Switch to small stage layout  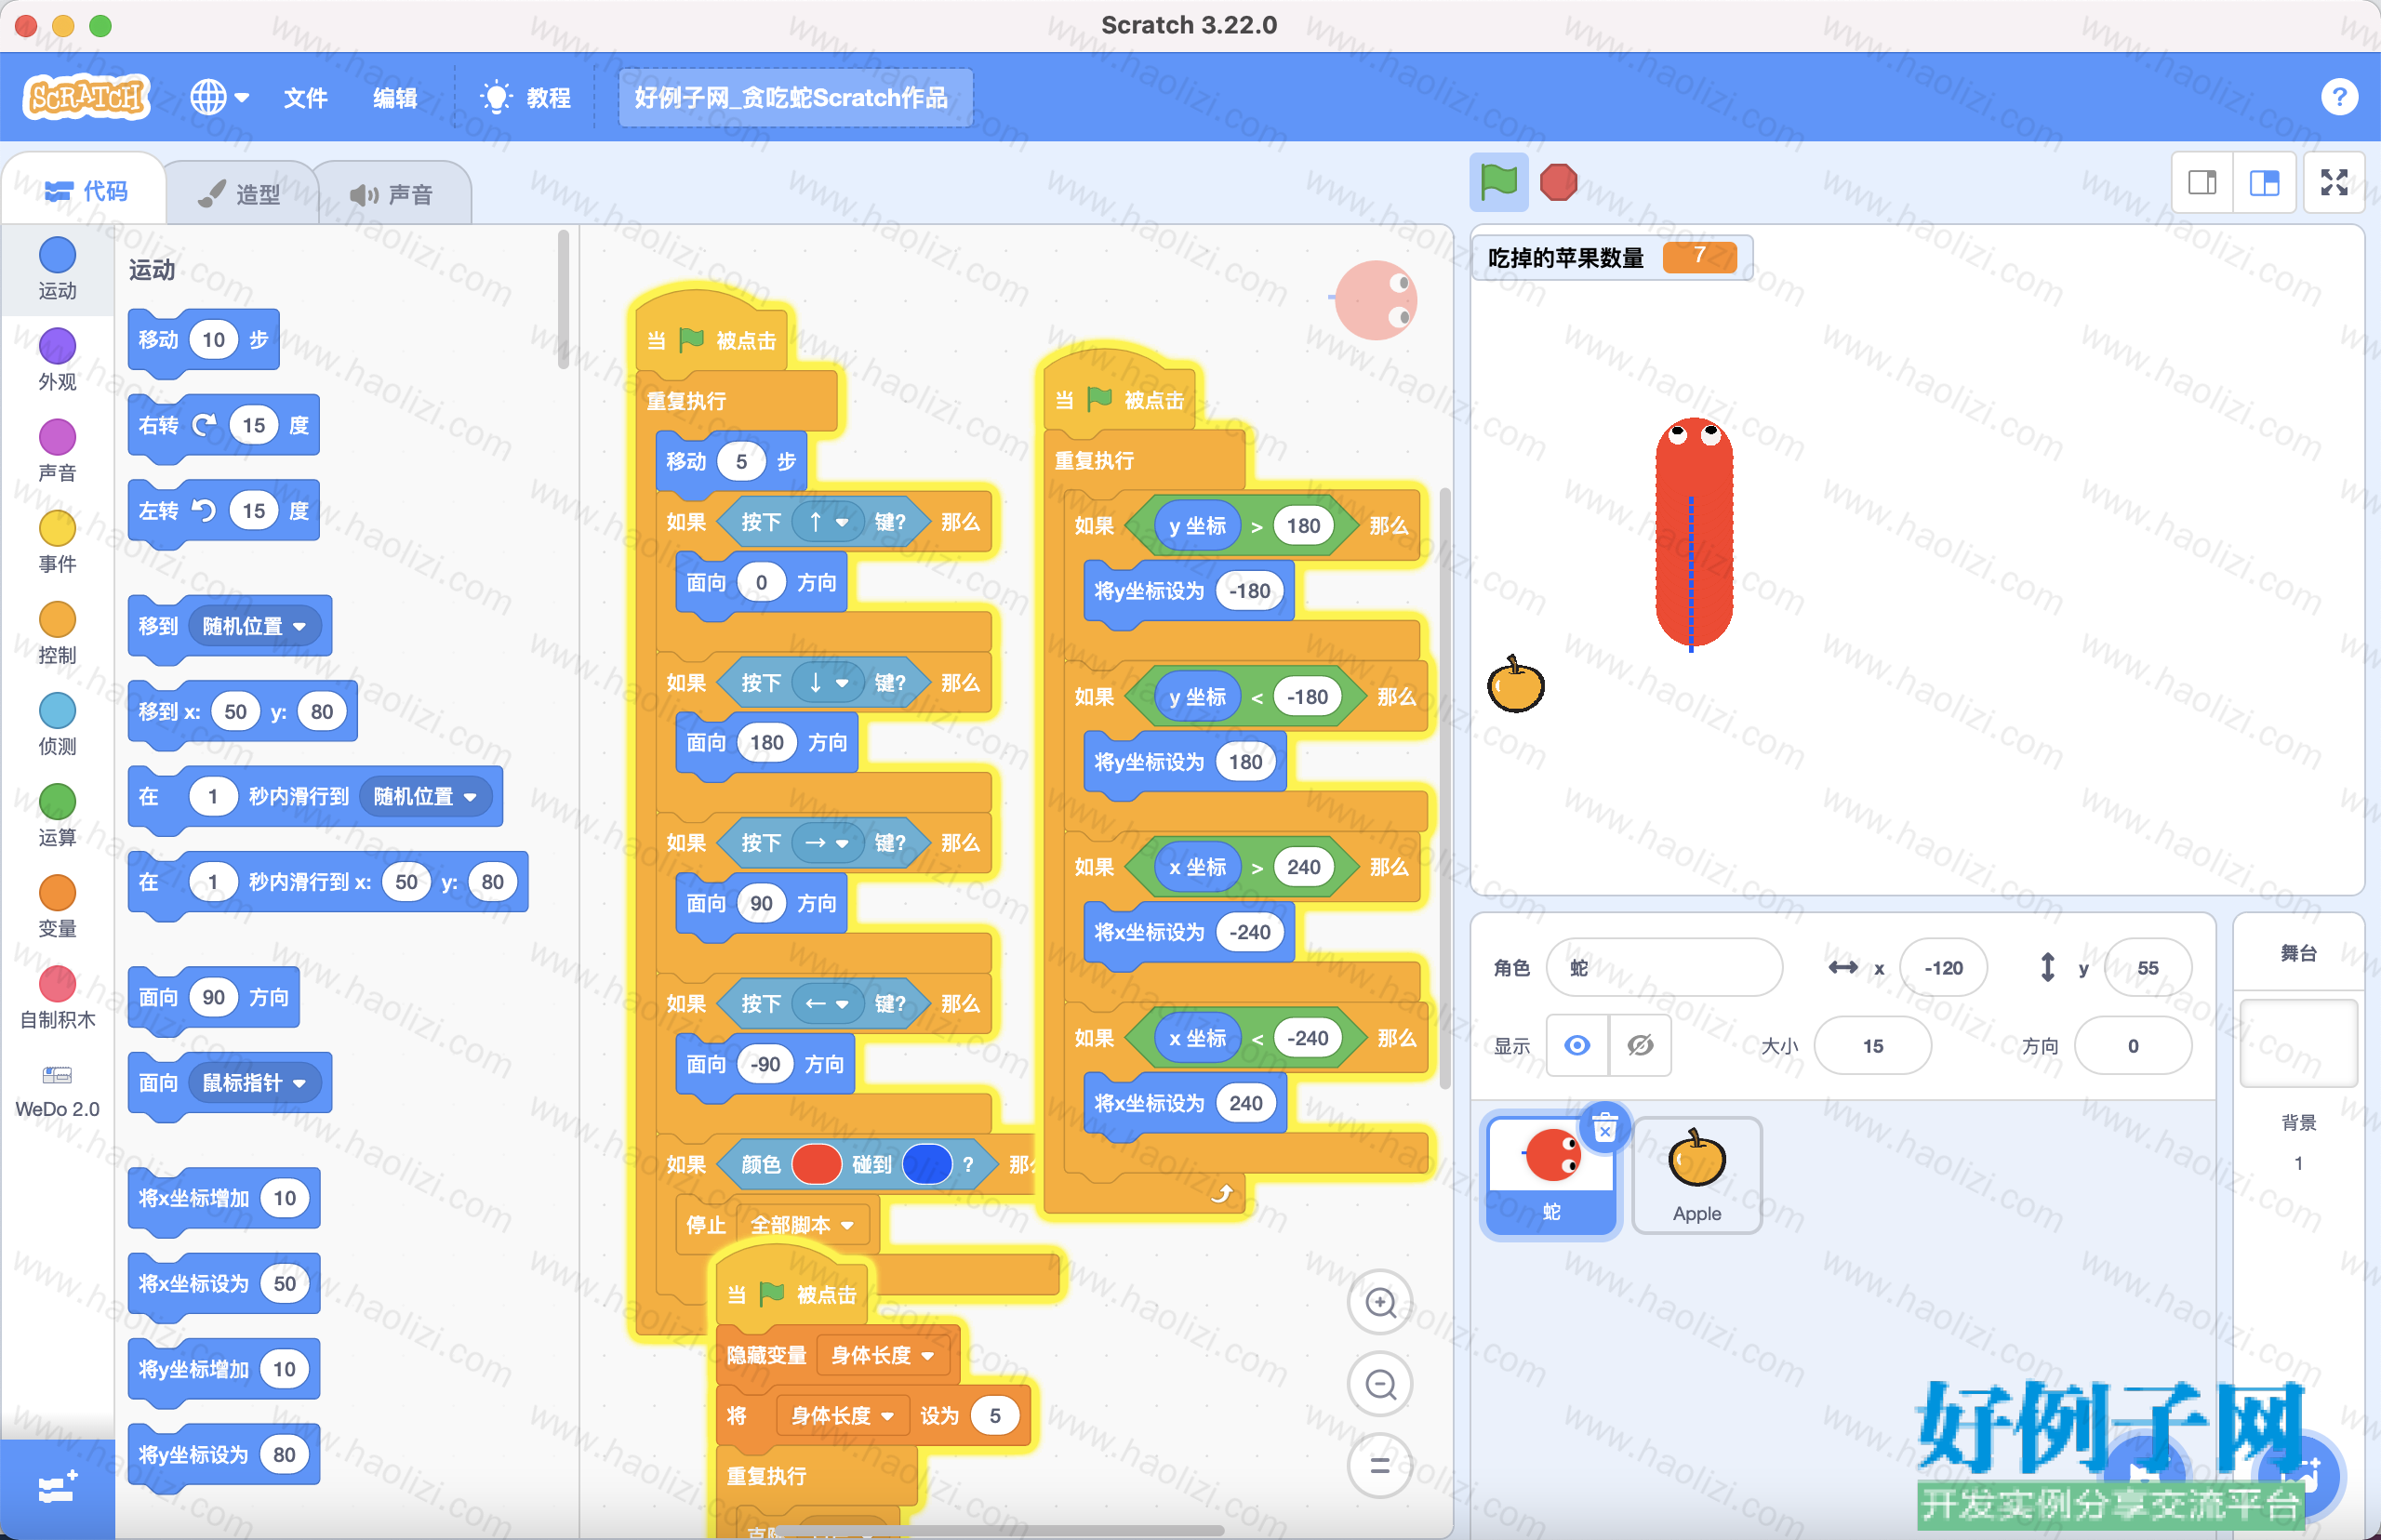[x=2202, y=182]
